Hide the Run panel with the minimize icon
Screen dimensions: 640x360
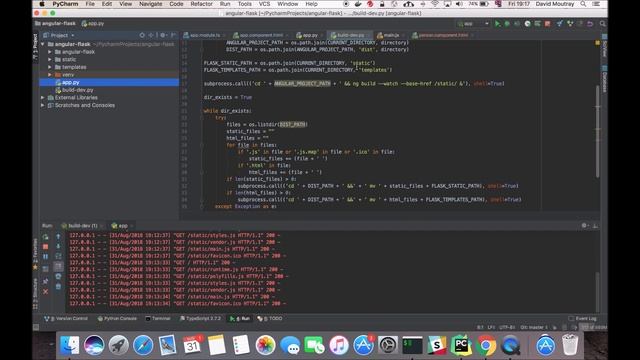[x=595, y=225]
